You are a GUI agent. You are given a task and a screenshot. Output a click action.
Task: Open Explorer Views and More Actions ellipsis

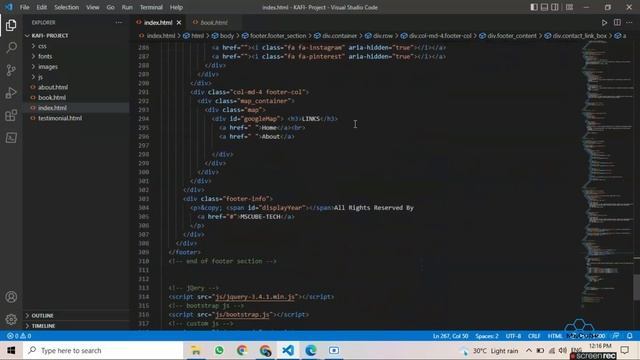119,22
